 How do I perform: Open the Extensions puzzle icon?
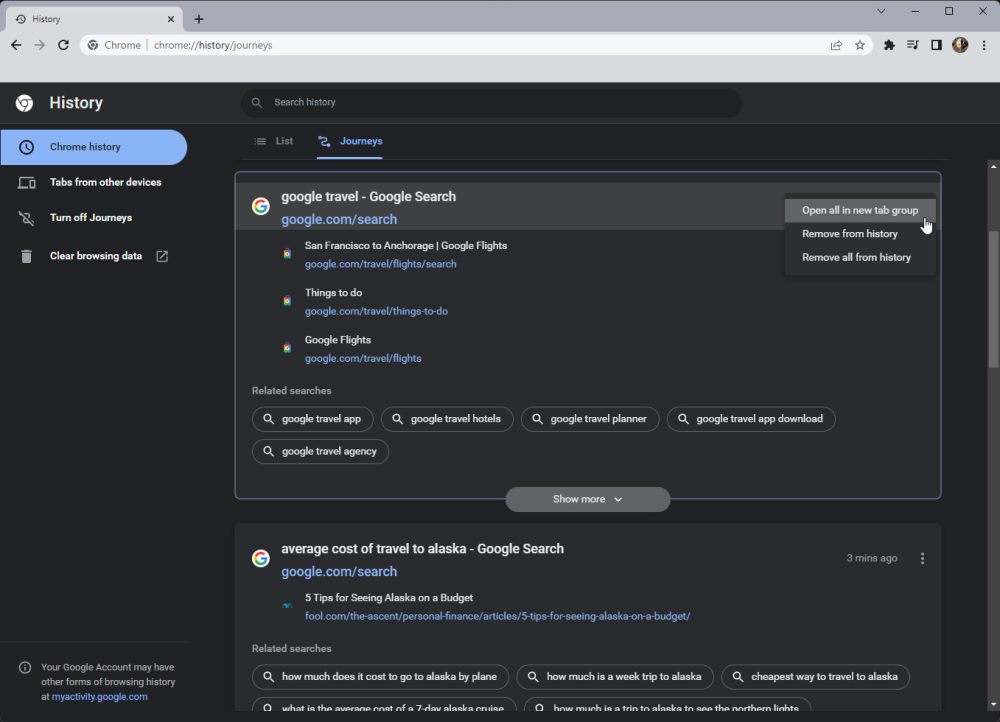pos(888,45)
